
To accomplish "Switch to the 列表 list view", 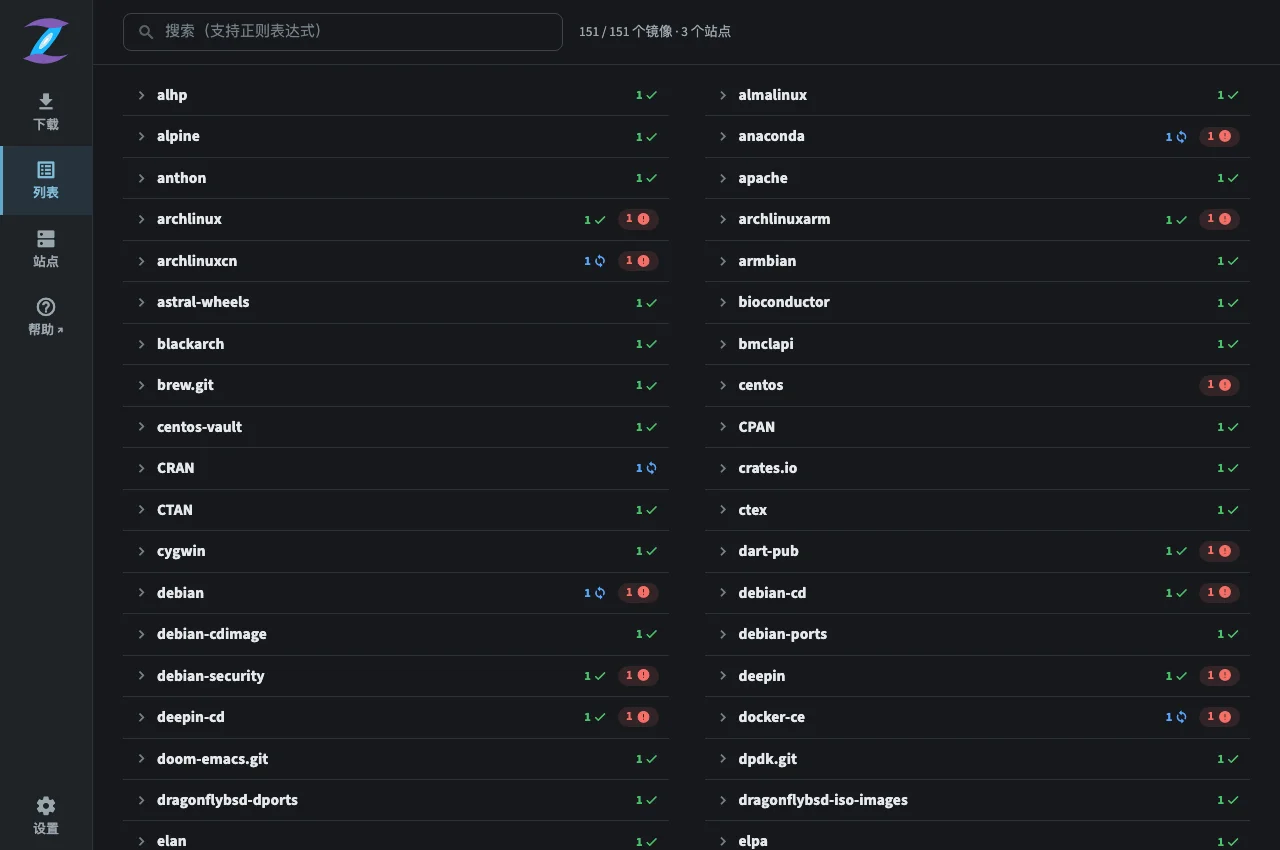I will click(46, 180).
